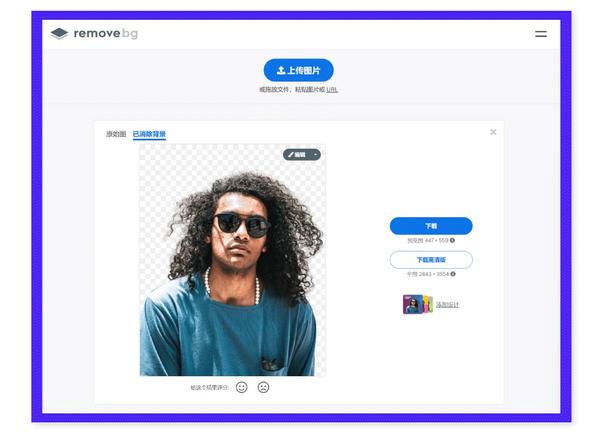This screenshot has width=600, height=435.
Task: Rate the result with the smiley face
Action: click(241, 388)
